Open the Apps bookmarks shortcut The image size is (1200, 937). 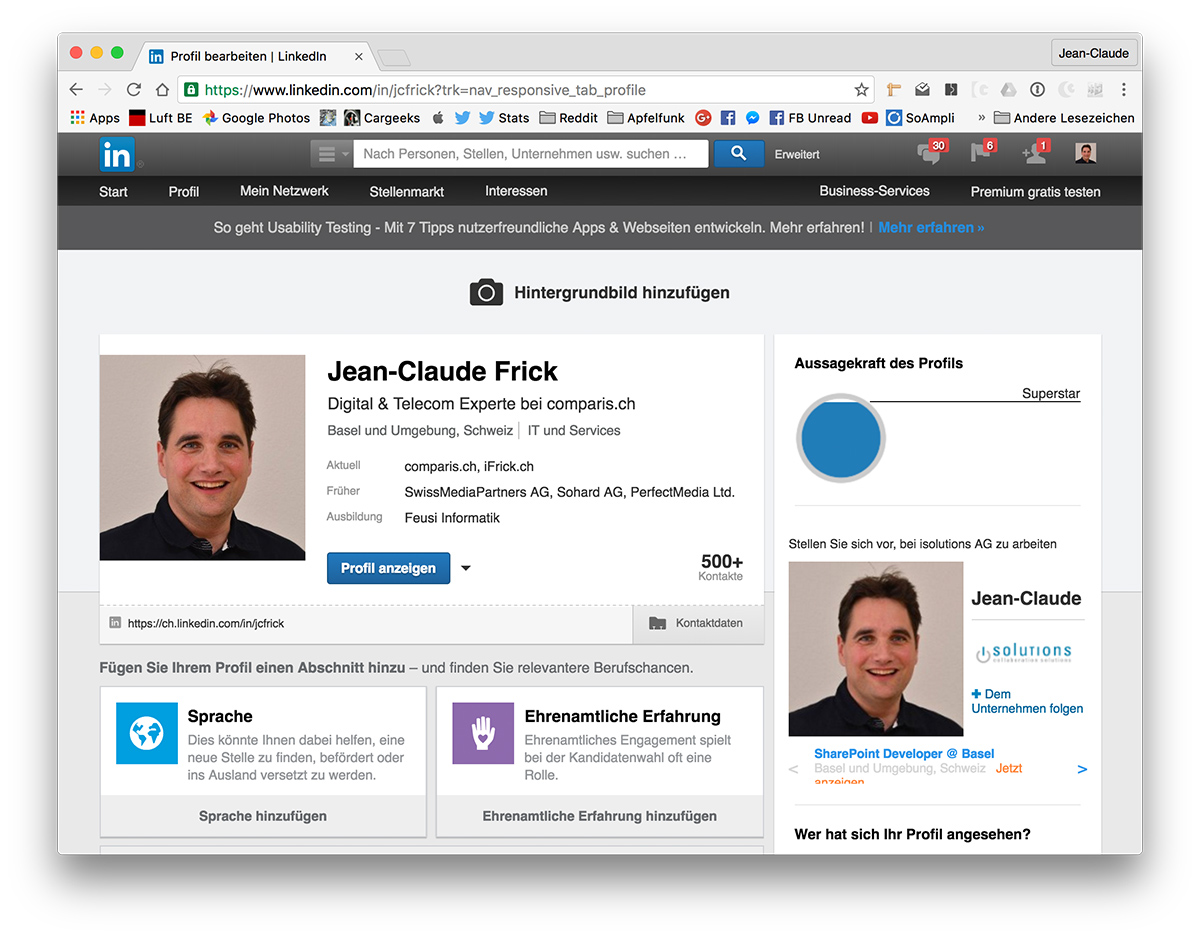click(95, 118)
